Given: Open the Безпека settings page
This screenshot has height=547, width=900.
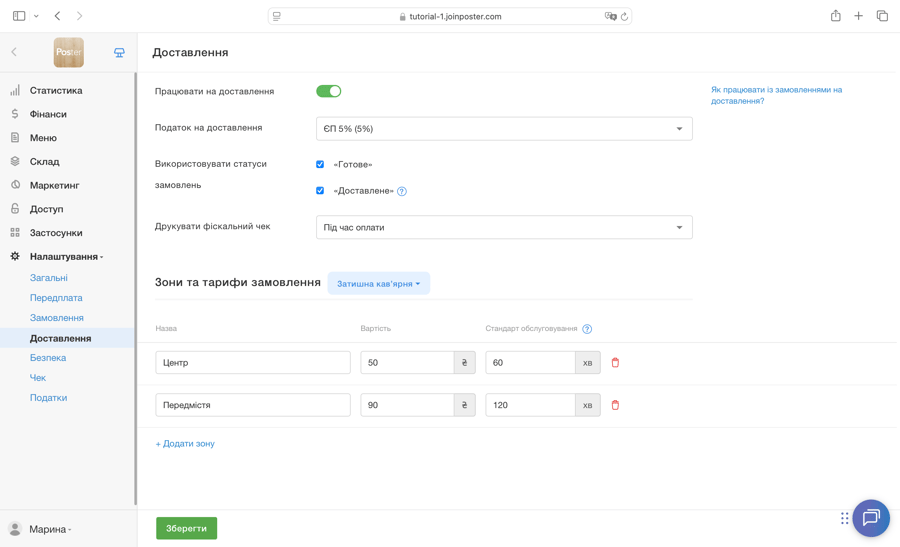Looking at the screenshot, I should point(48,358).
